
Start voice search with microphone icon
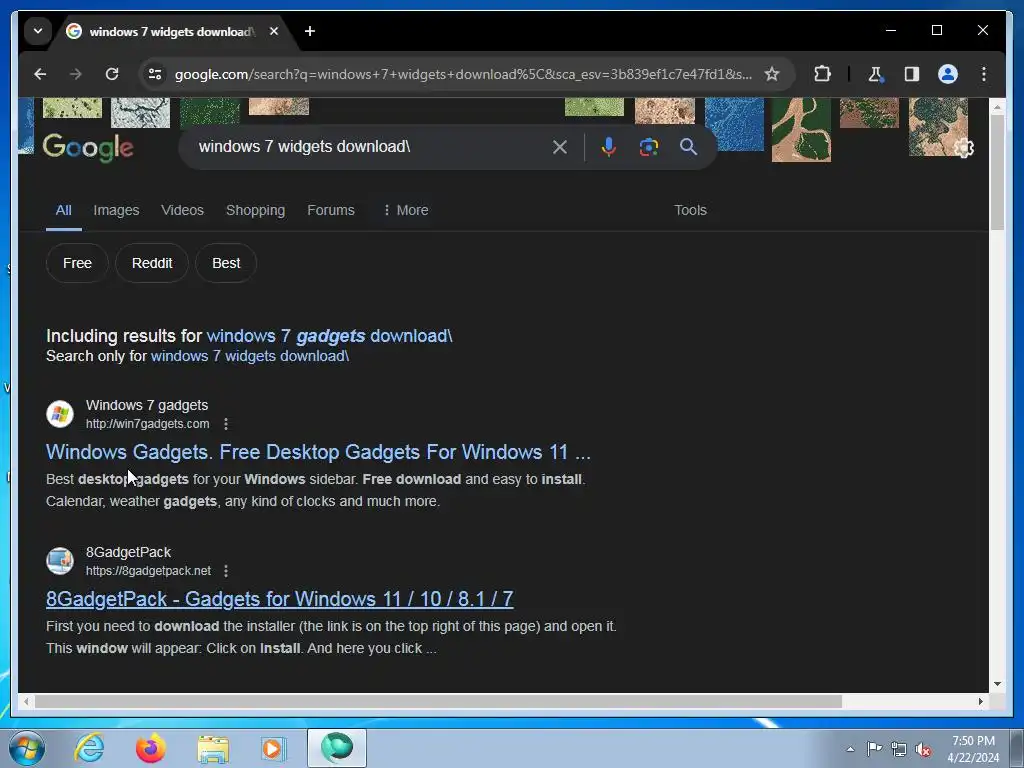[609, 147]
